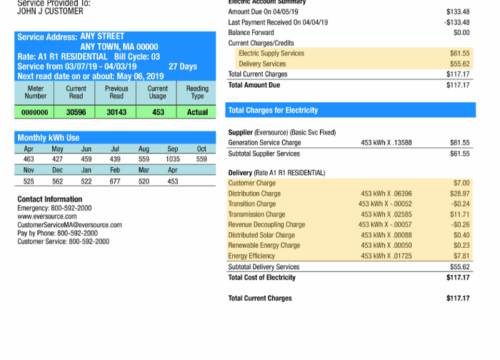Click the Total Amount Due label

tap(254, 85)
